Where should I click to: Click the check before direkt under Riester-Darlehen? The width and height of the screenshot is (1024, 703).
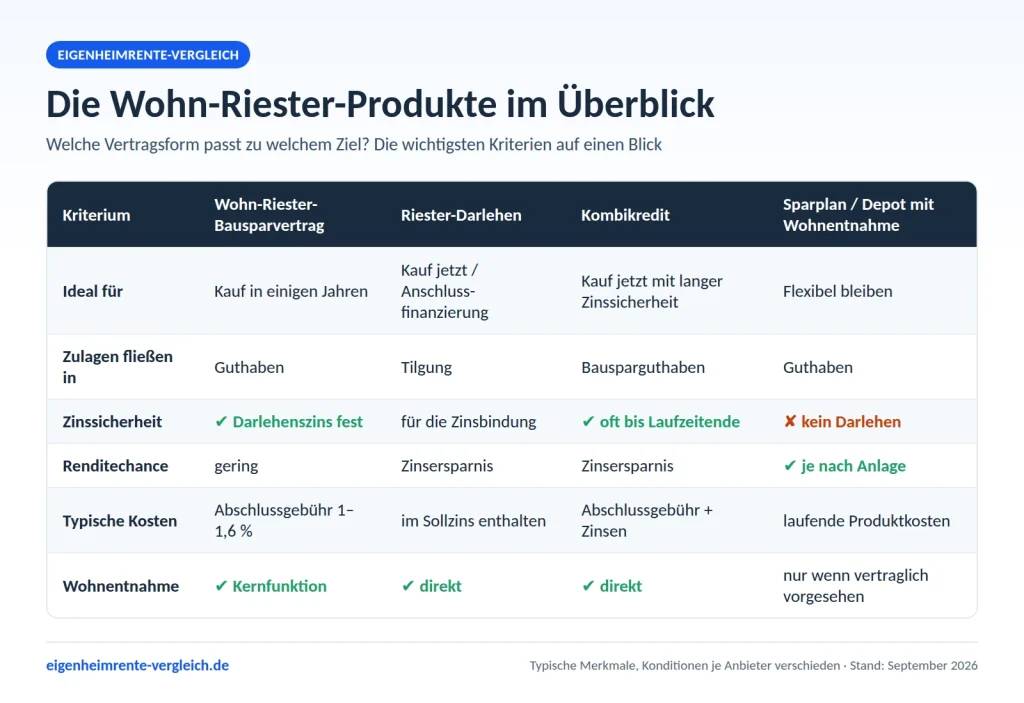coord(408,586)
